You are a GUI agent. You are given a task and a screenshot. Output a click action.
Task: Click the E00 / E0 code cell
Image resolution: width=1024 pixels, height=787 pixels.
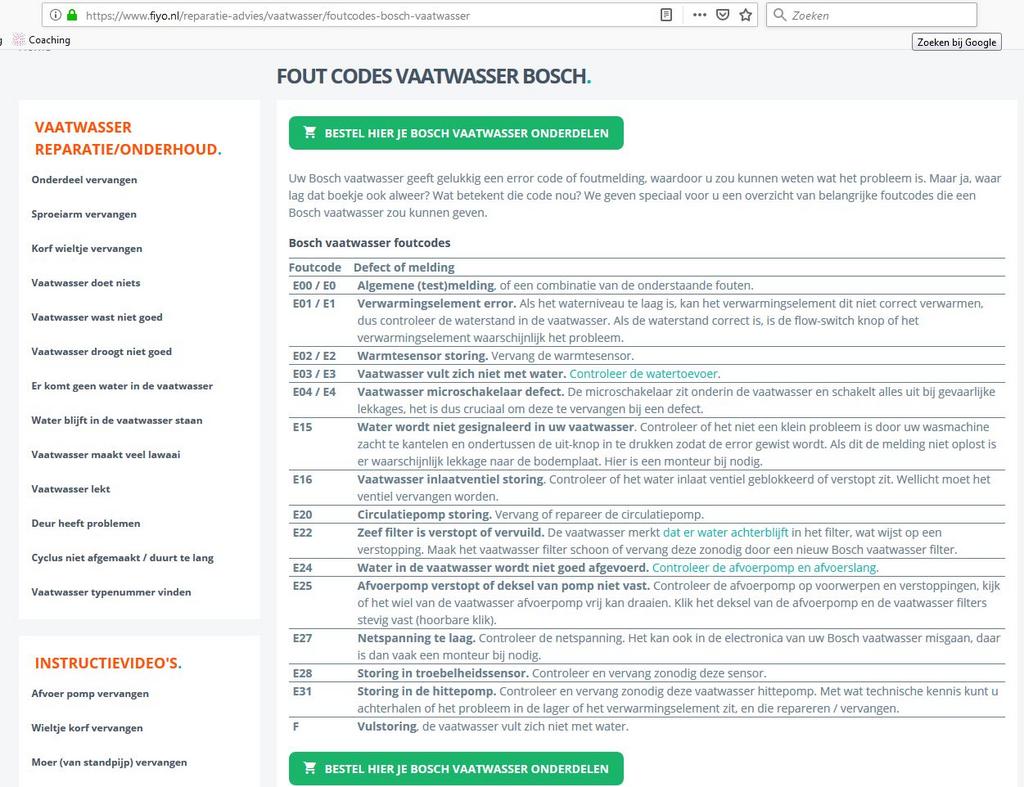314,285
